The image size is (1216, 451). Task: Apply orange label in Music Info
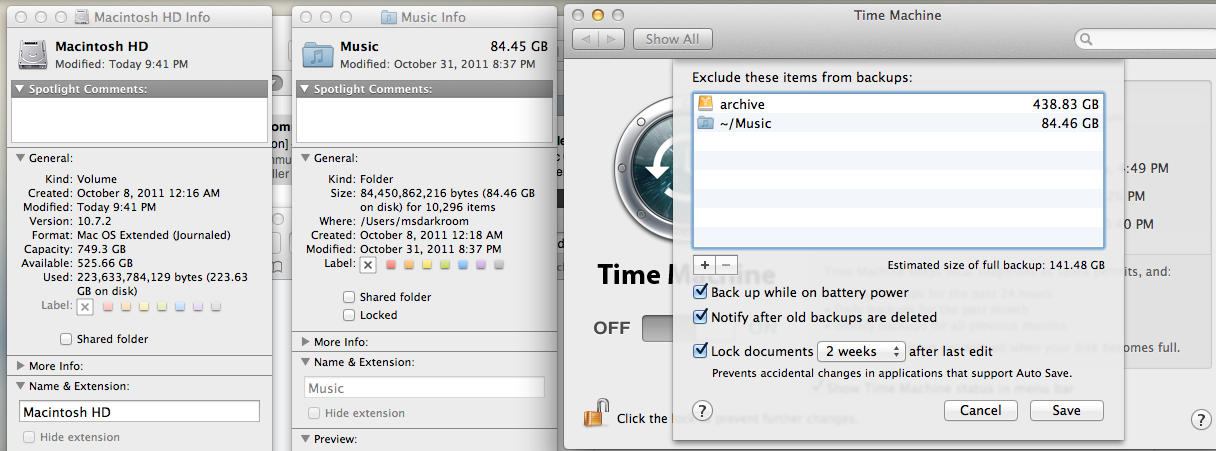(407, 264)
